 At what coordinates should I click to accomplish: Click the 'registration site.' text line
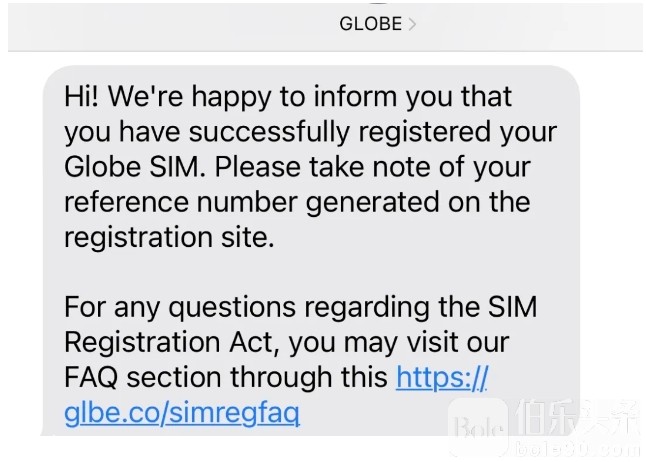(169, 237)
